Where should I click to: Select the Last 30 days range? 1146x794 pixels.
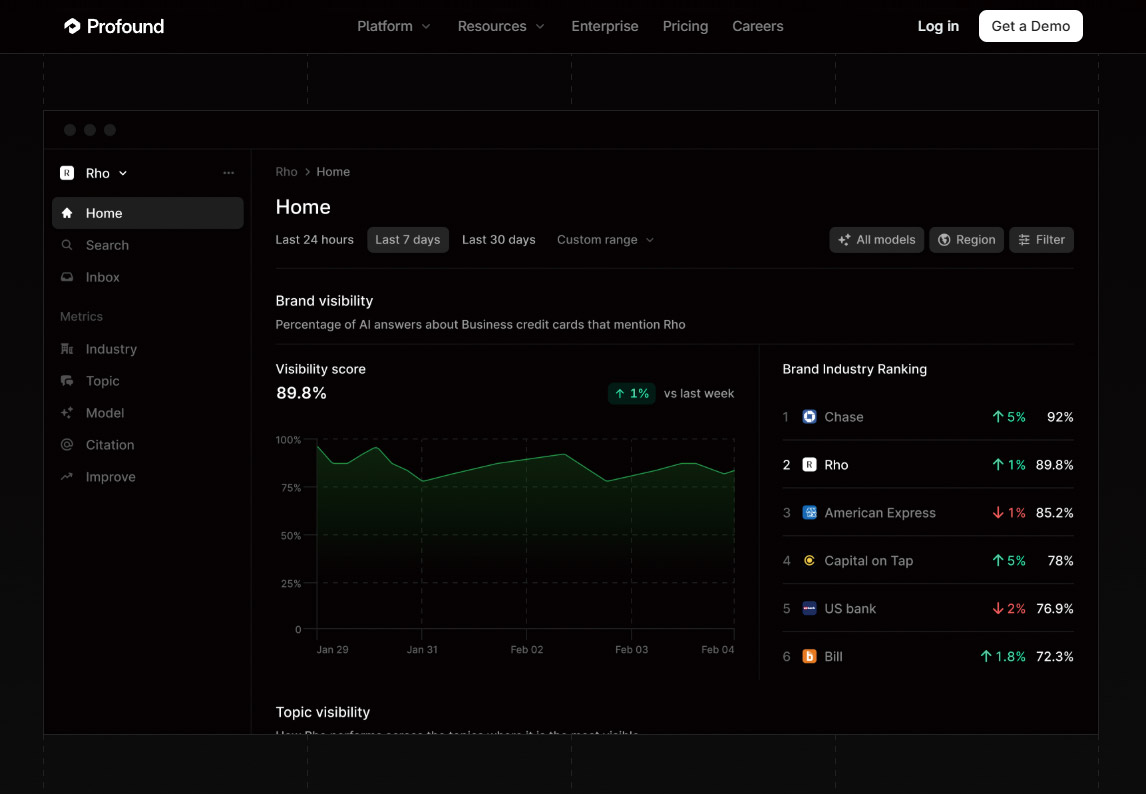[x=498, y=240]
